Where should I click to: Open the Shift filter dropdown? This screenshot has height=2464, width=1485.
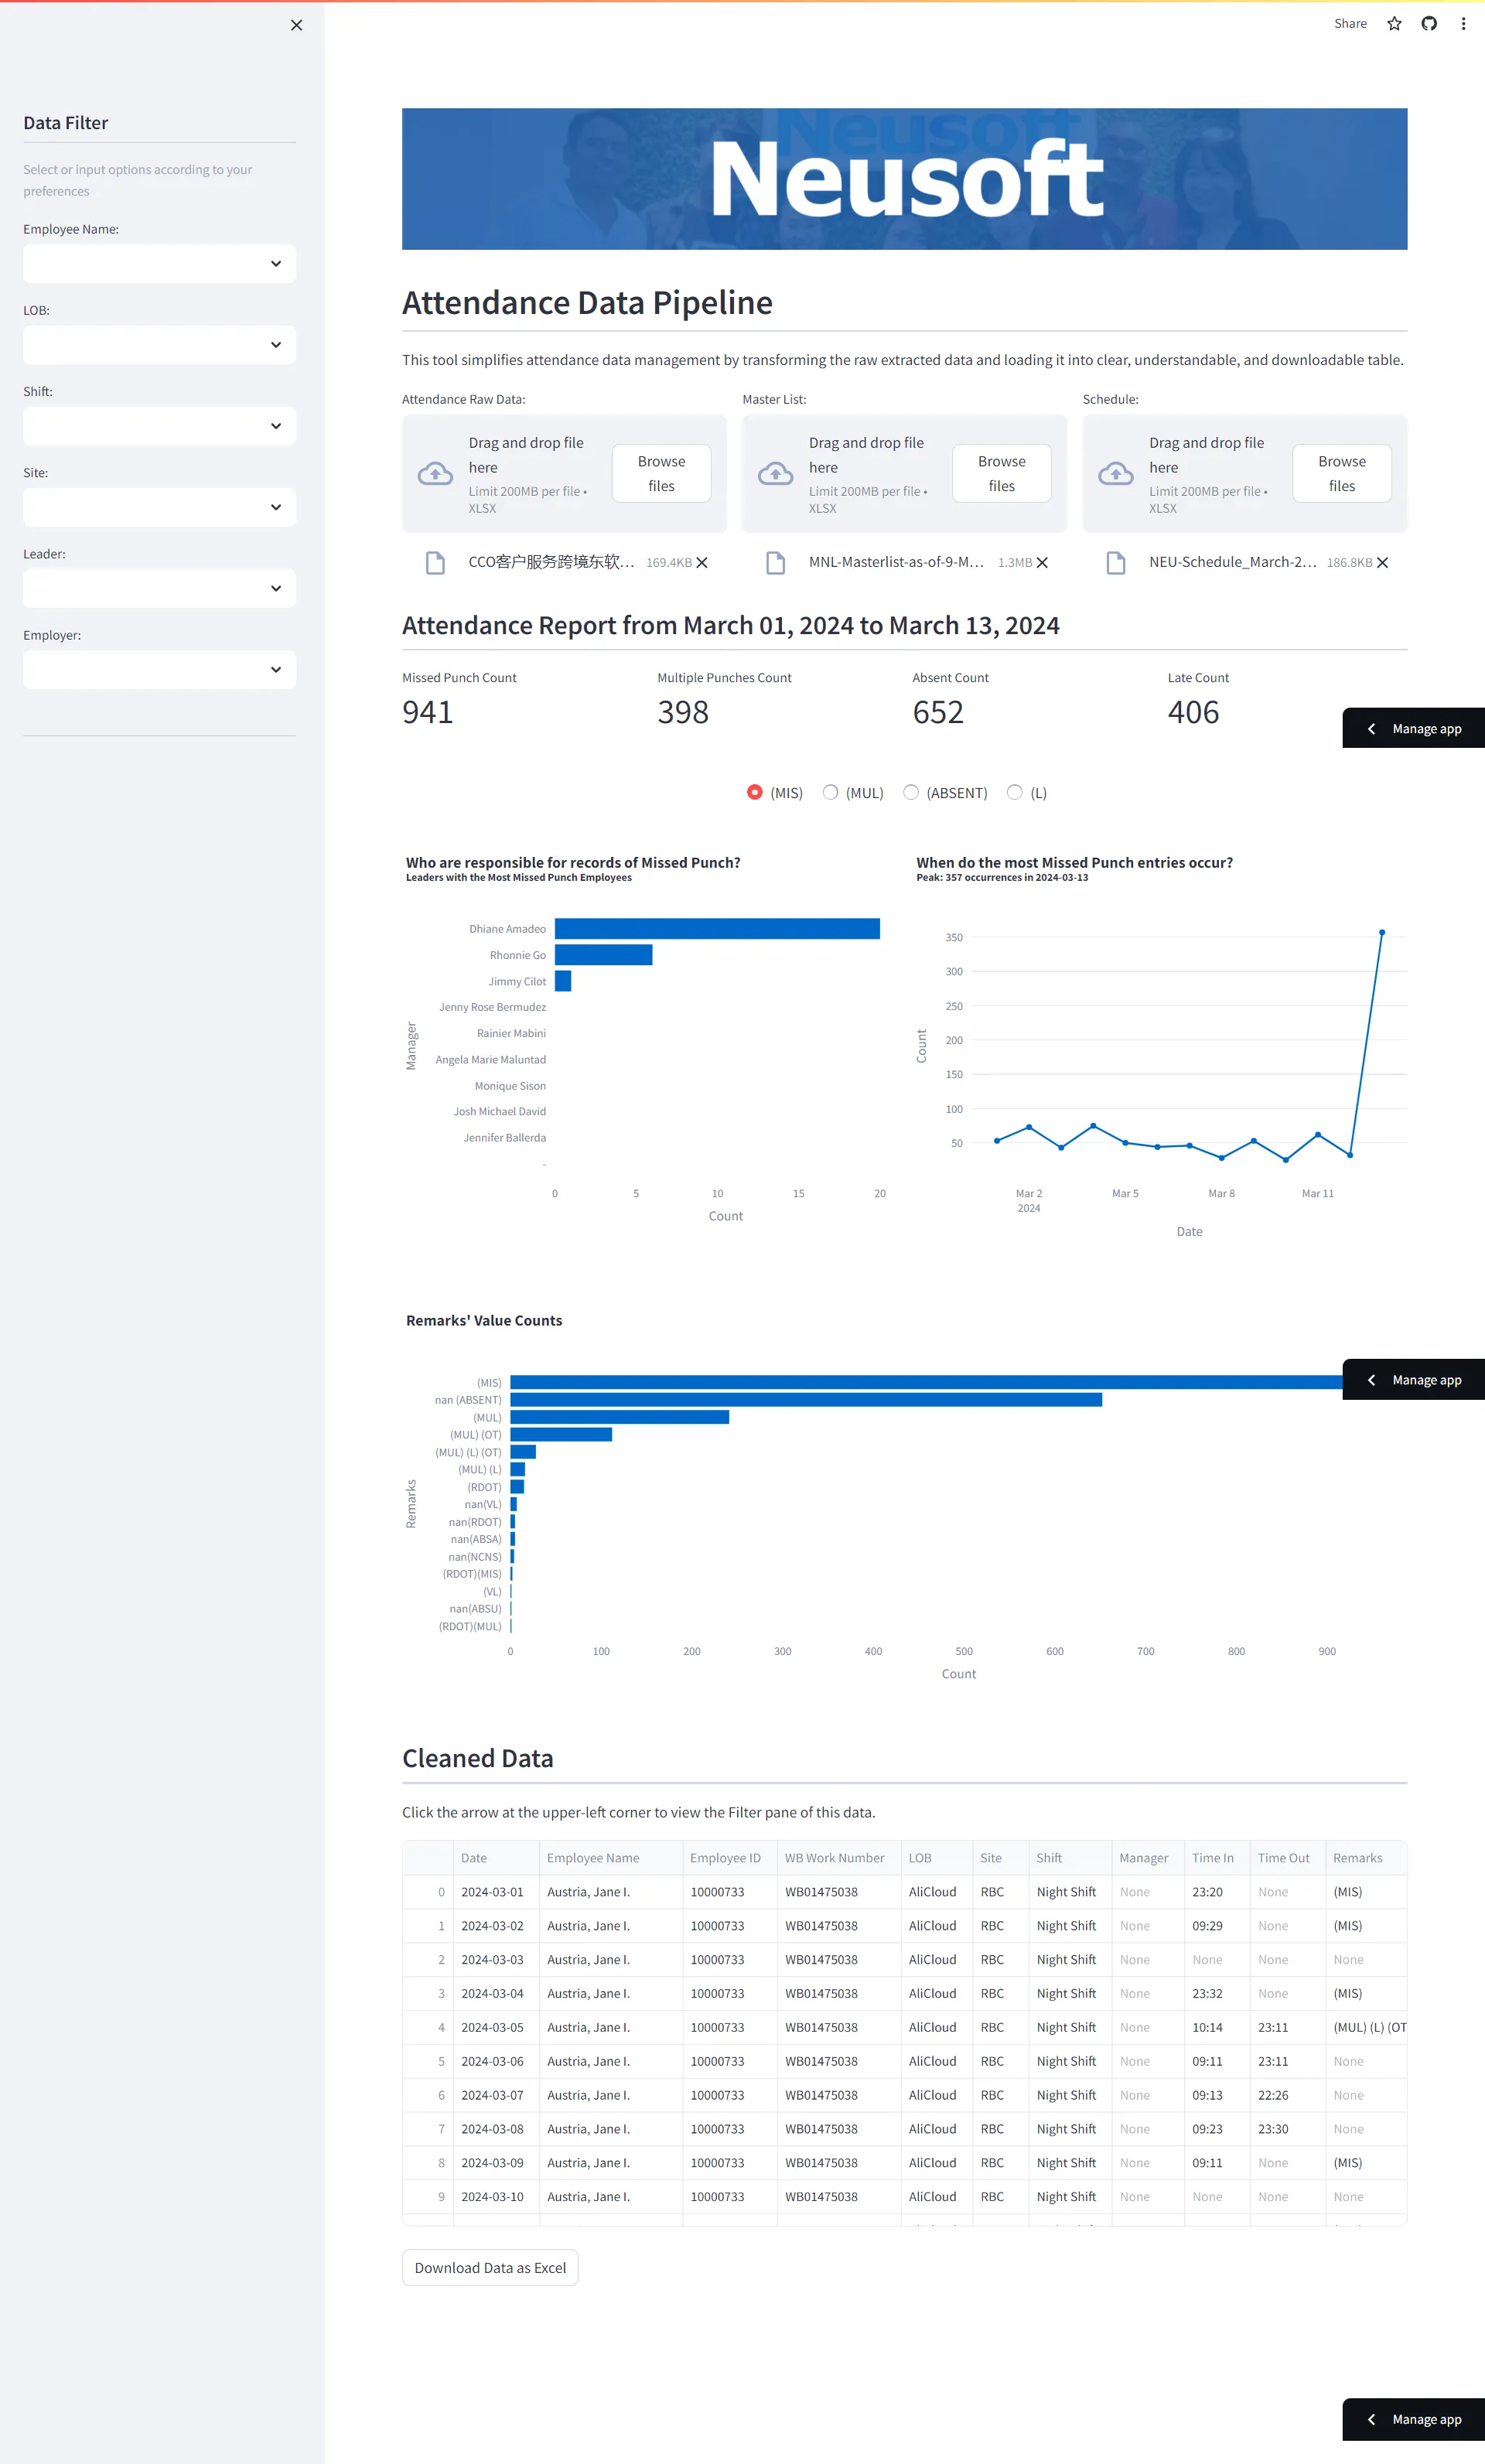[159, 426]
